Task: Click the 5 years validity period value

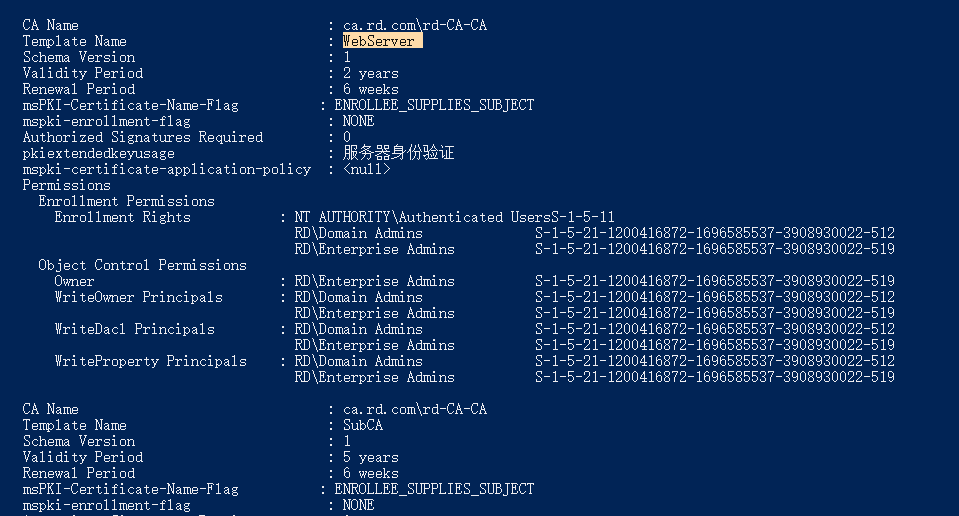Action: click(x=371, y=457)
